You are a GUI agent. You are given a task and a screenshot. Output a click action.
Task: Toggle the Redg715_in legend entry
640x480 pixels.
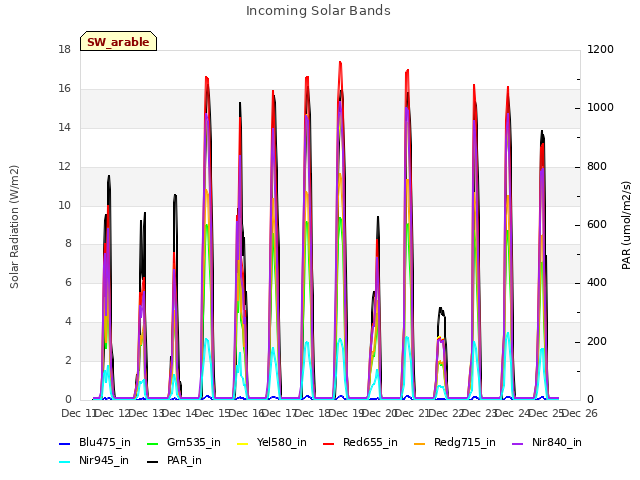click(454, 442)
